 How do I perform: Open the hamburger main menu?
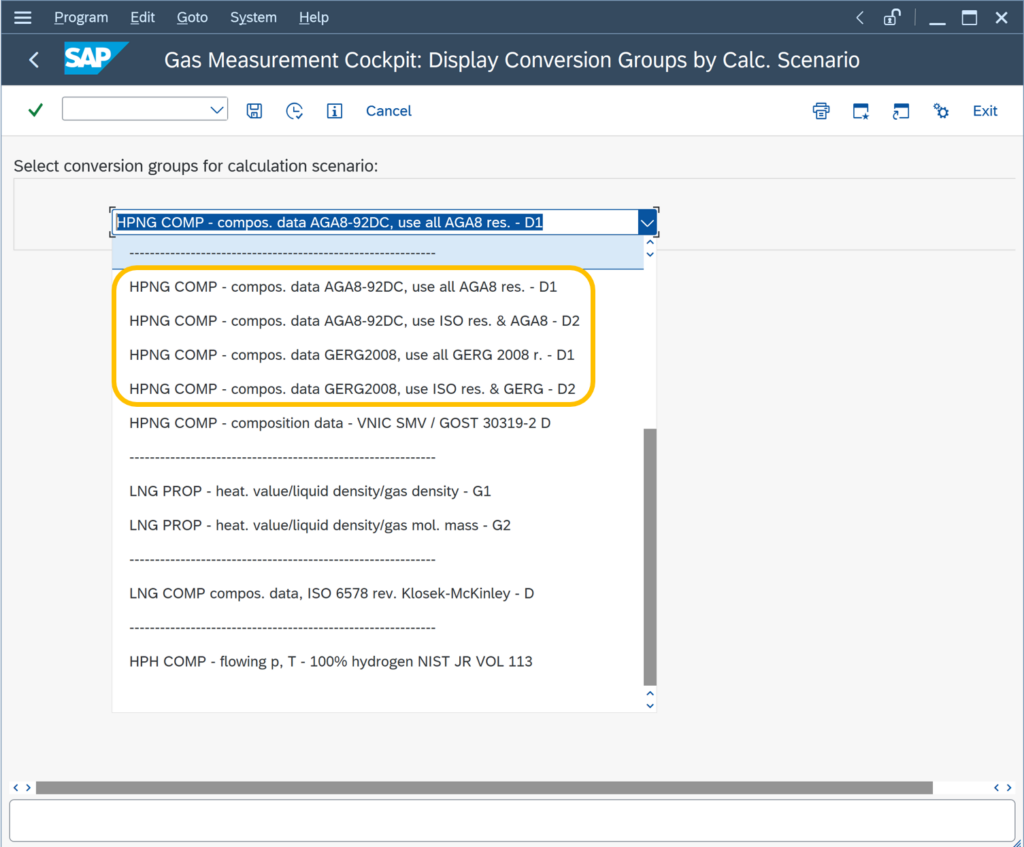pyautogui.click(x=23, y=18)
